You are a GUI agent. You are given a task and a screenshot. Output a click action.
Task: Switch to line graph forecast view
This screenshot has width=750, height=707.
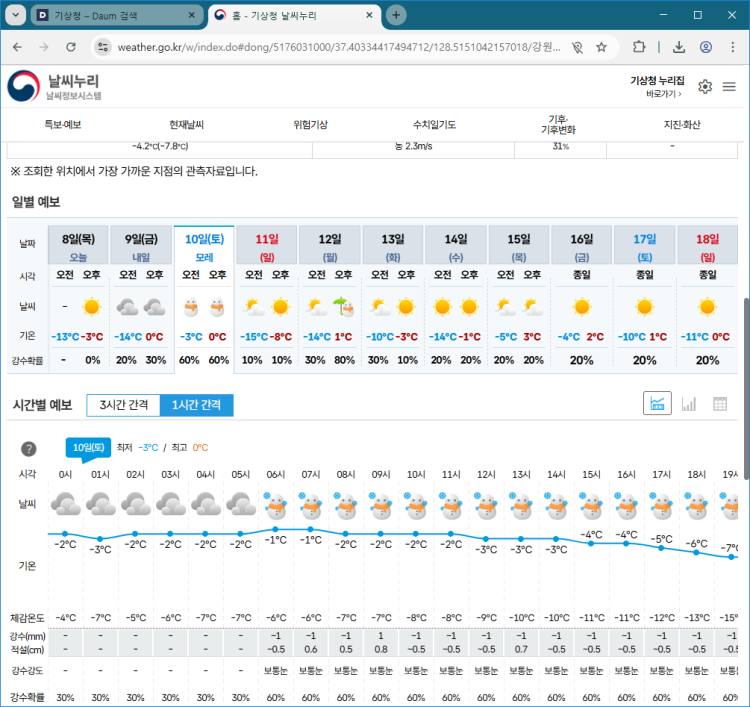tap(658, 404)
